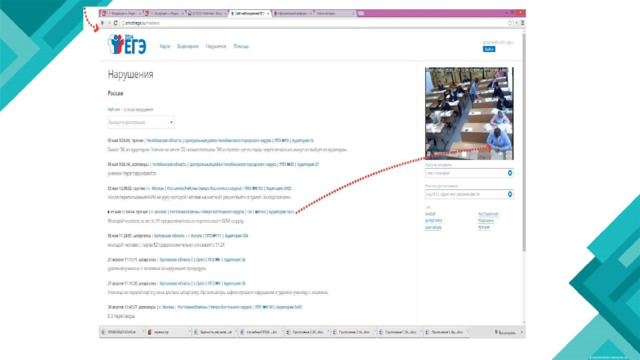Open the Аудитория link in fourth violation entry

[281, 212]
